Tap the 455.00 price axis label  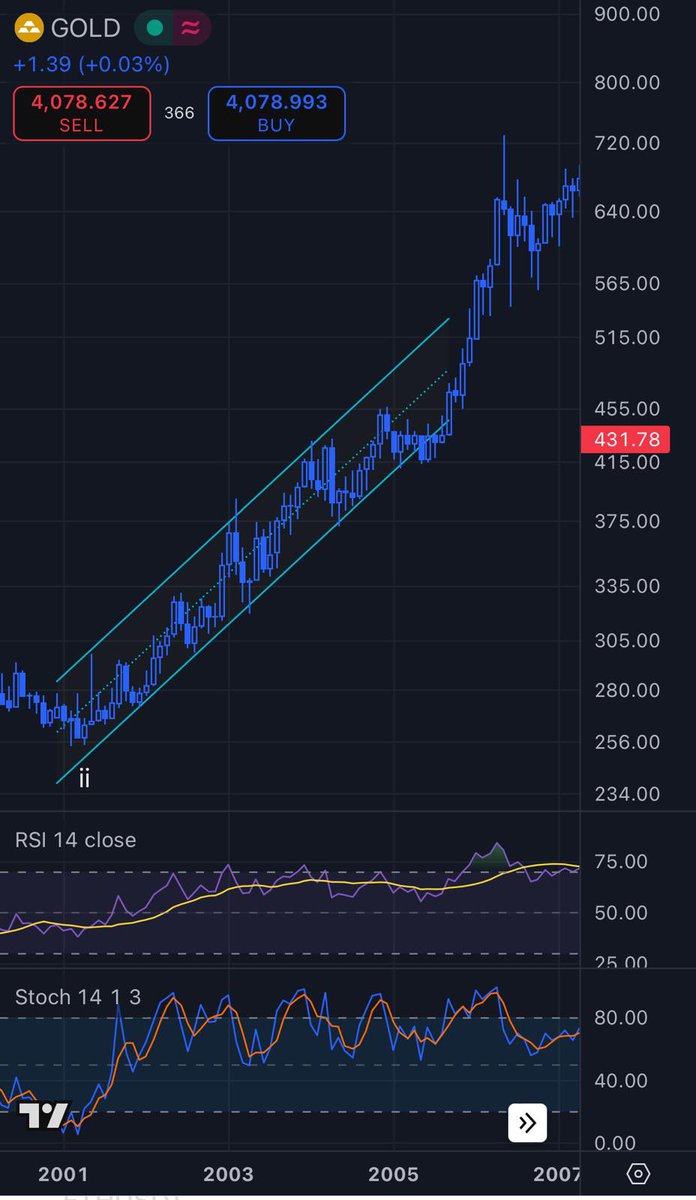[x=626, y=408]
